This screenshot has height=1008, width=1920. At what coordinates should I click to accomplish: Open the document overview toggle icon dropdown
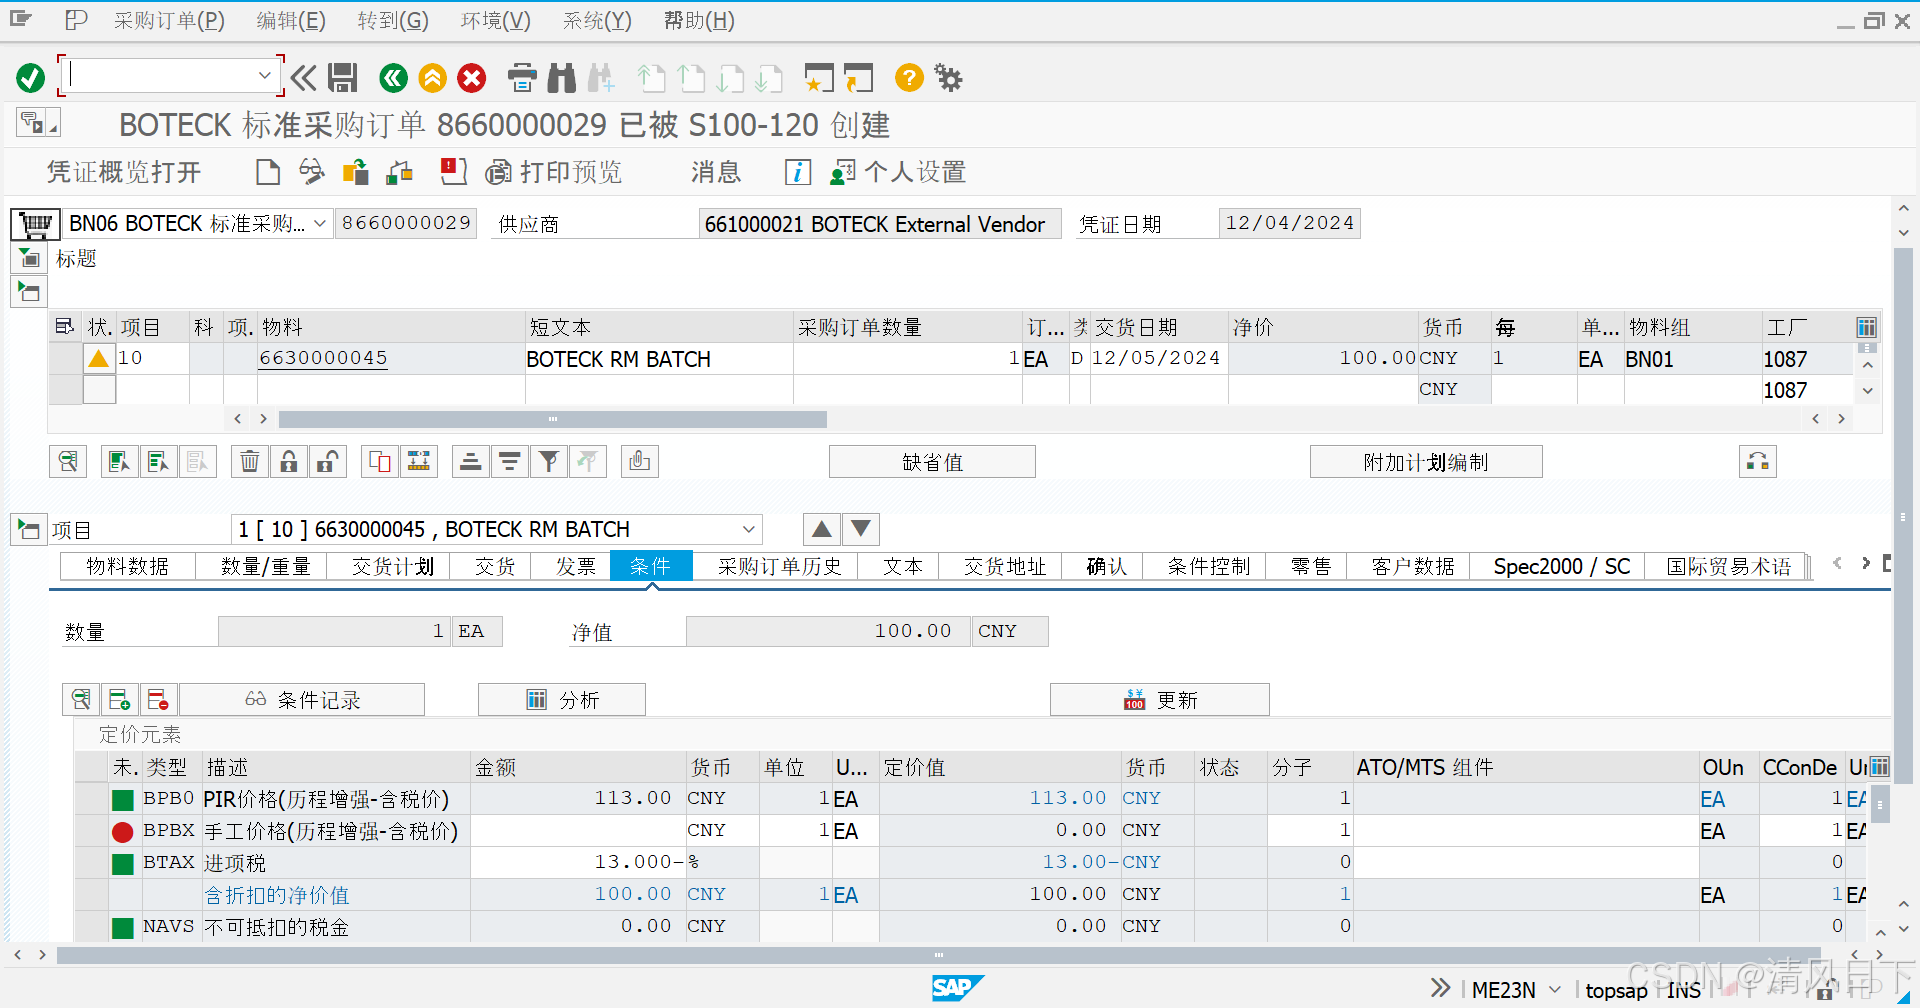pos(39,123)
